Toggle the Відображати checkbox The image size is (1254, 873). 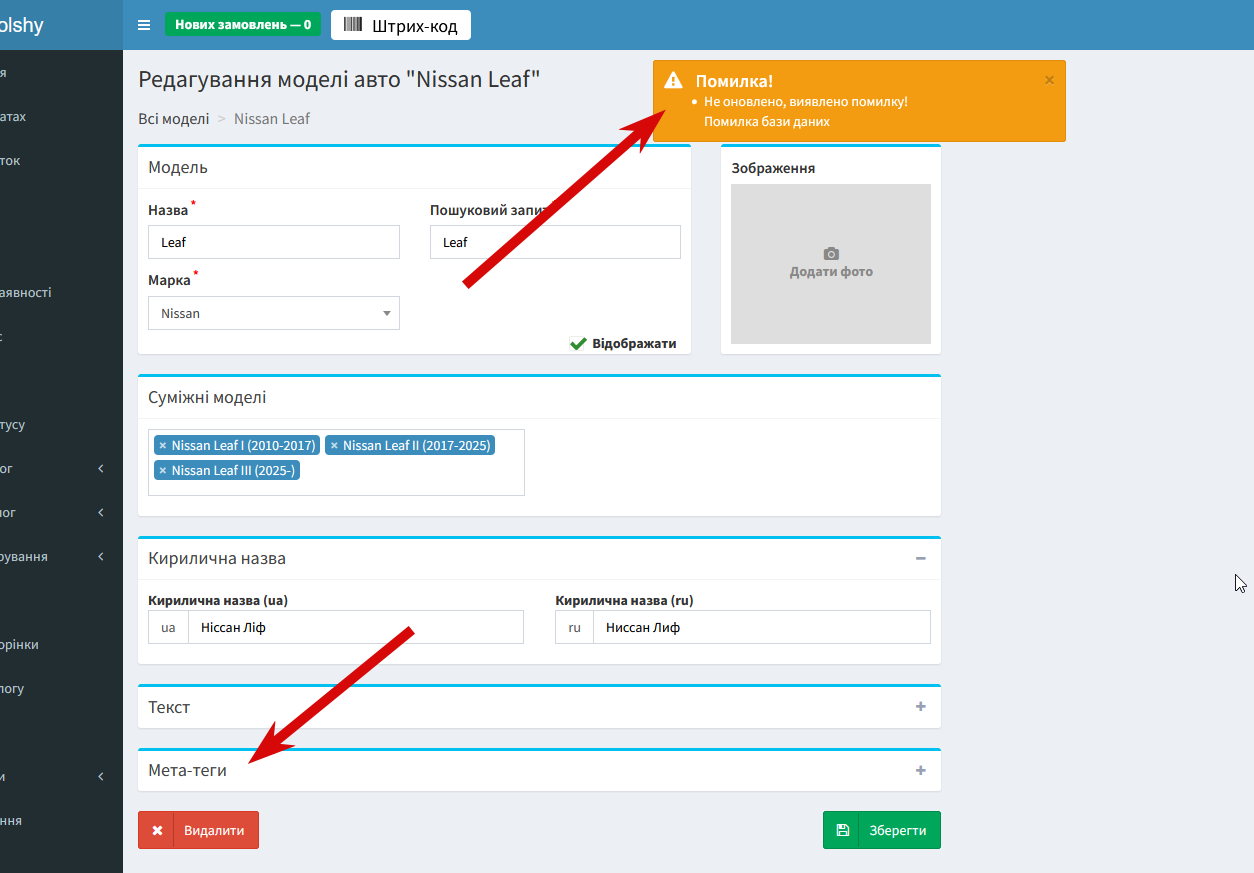coord(578,343)
